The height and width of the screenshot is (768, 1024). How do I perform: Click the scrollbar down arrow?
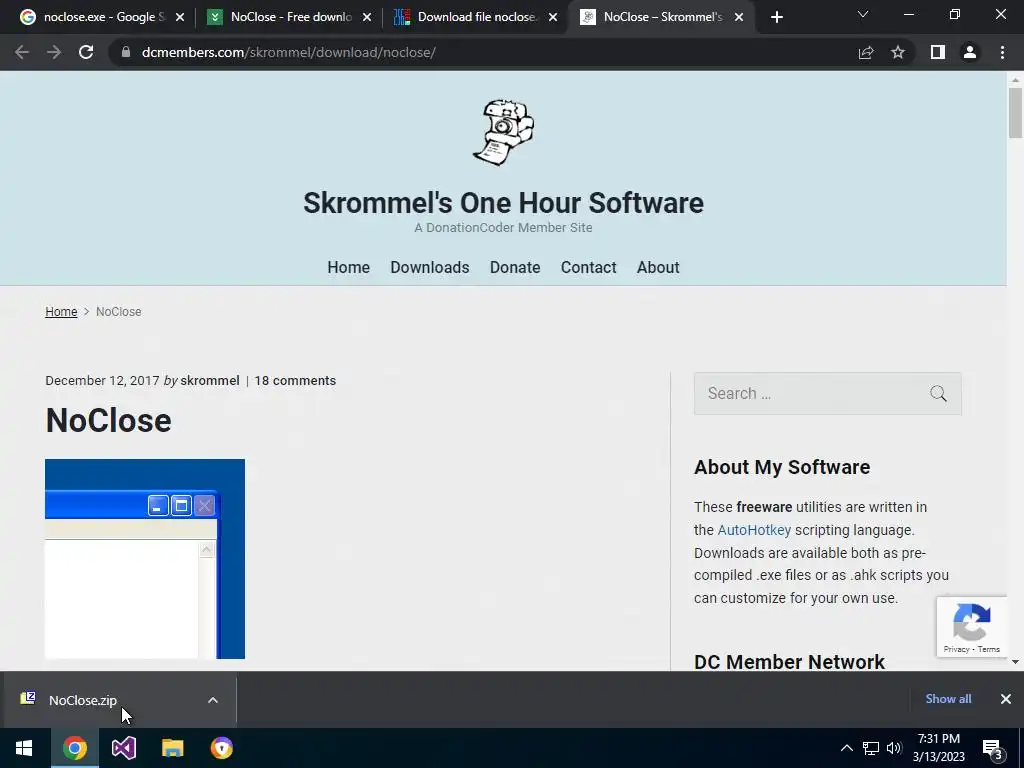click(1015, 662)
